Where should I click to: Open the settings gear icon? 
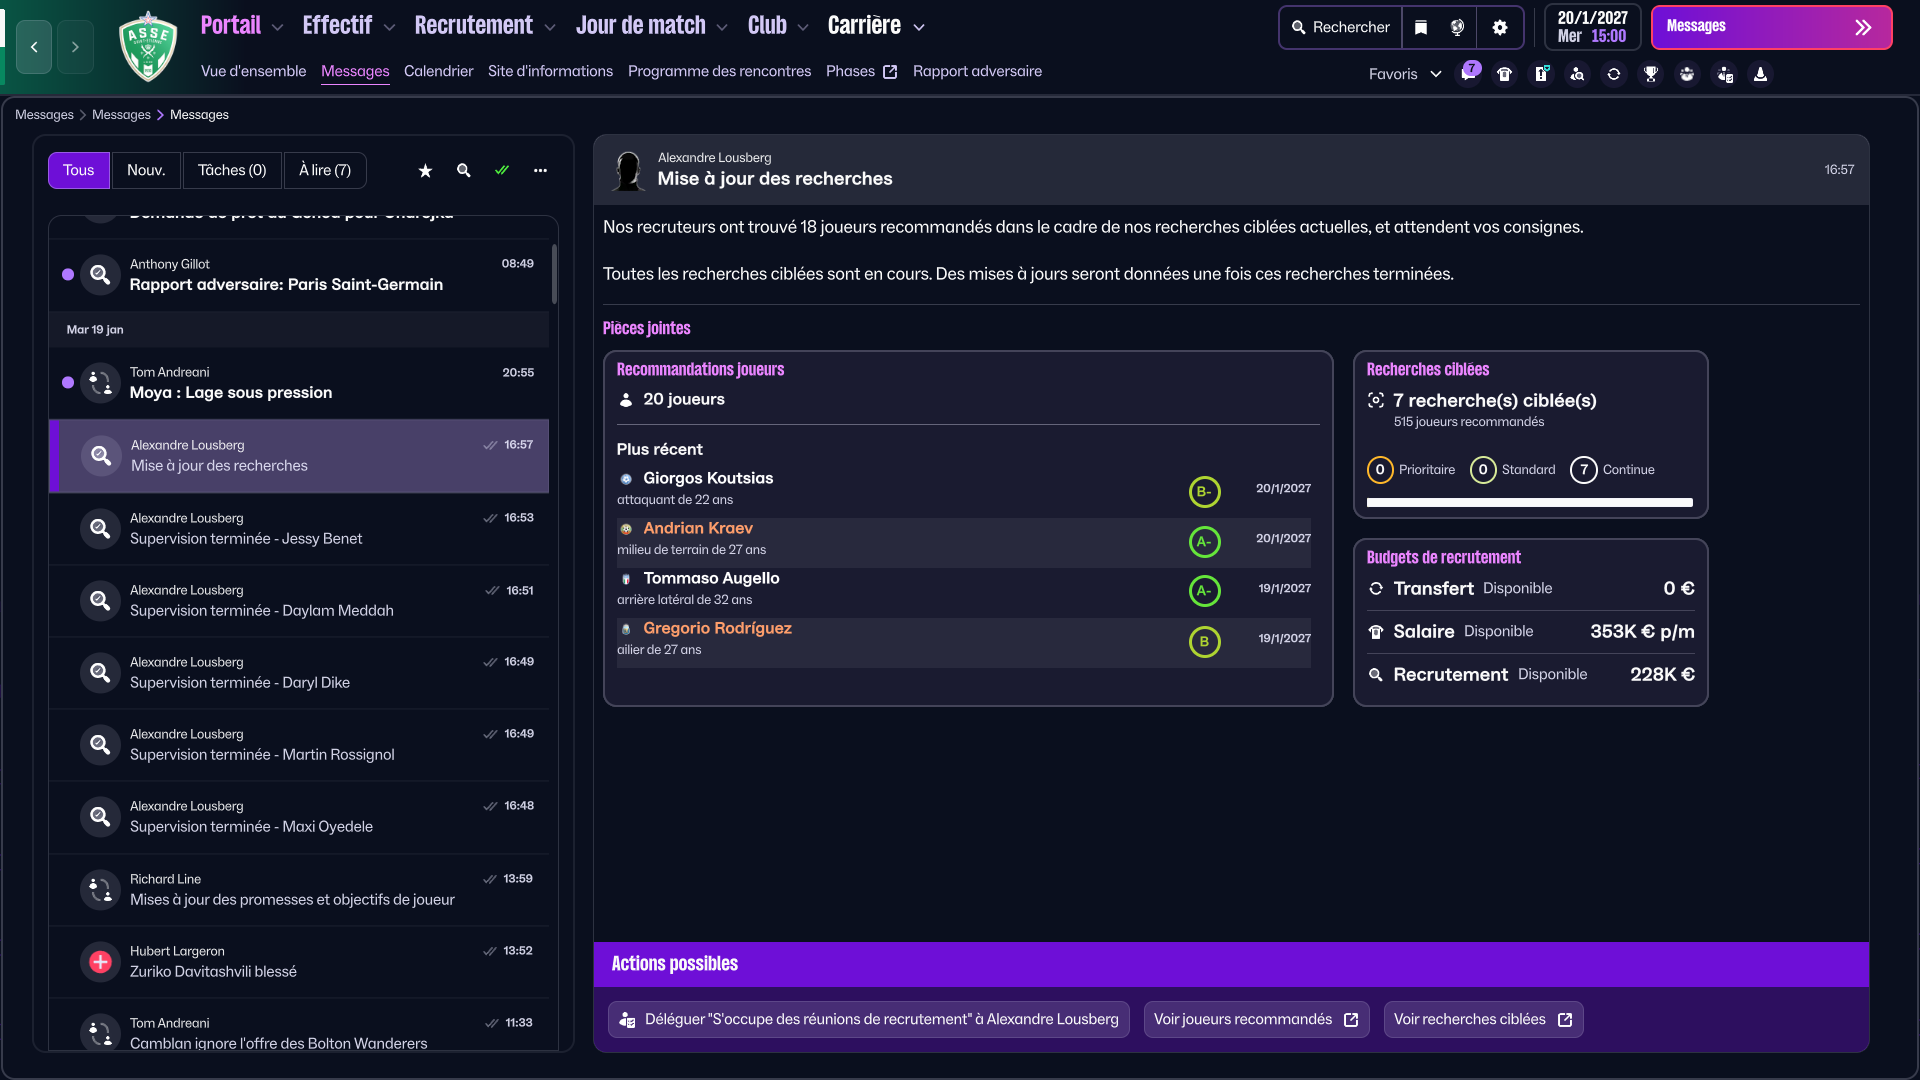tap(1499, 28)
